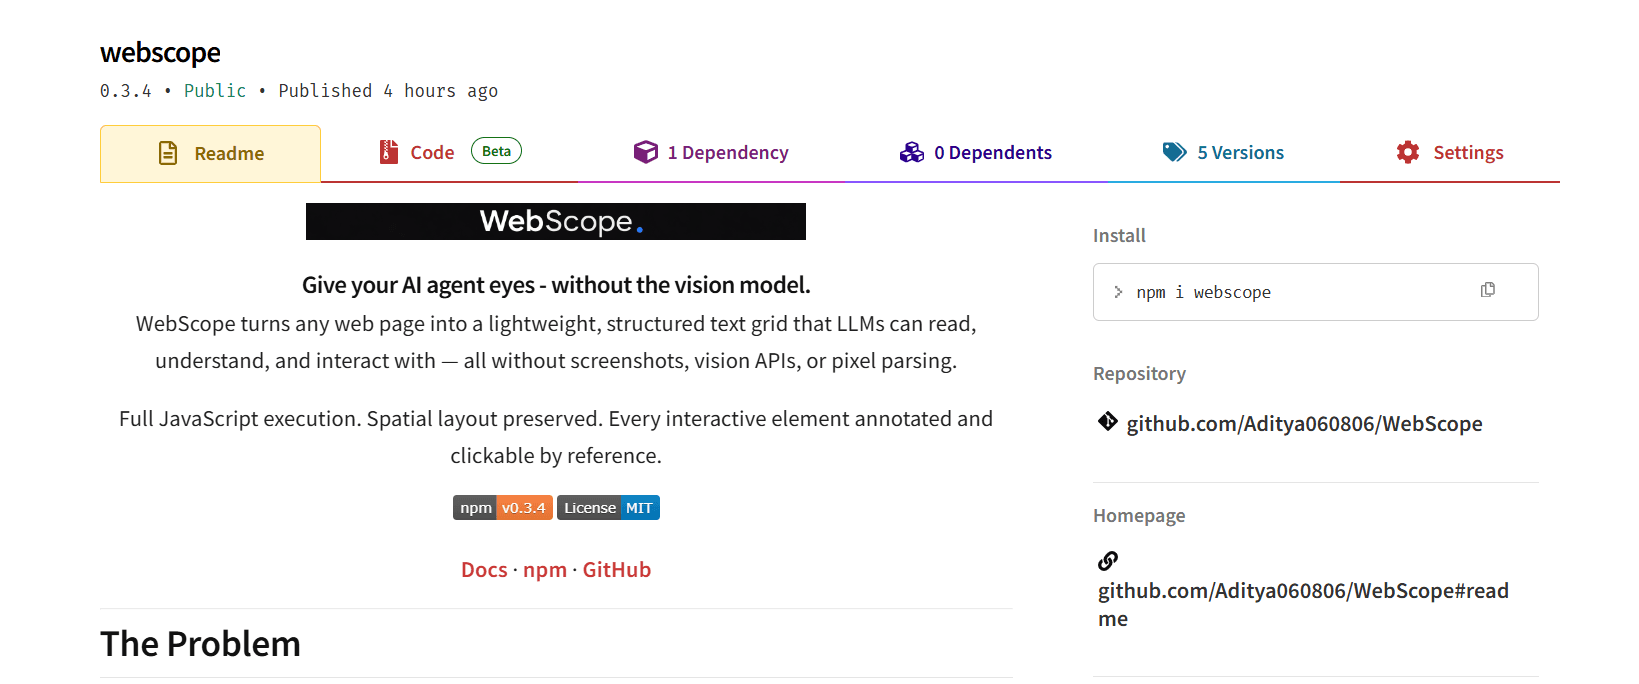The height and width of the screenshot is (684, 1639).
Task: Click the red package icon on the Code tab
Action: (x=388, y=152)
